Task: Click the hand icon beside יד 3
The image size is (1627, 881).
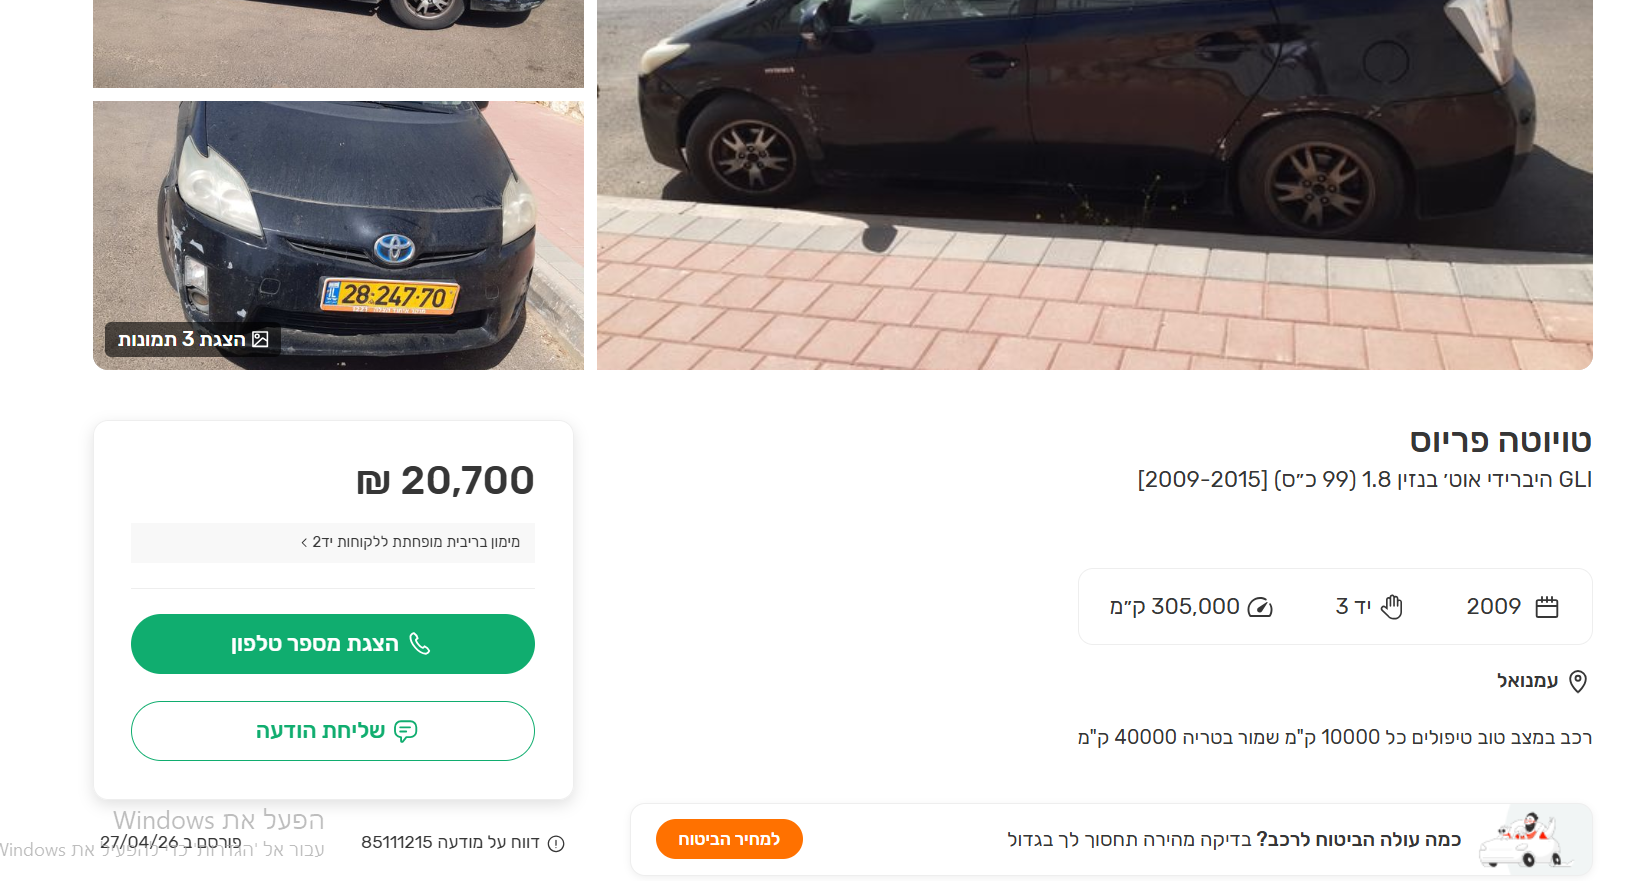Action: [1393, 606]
